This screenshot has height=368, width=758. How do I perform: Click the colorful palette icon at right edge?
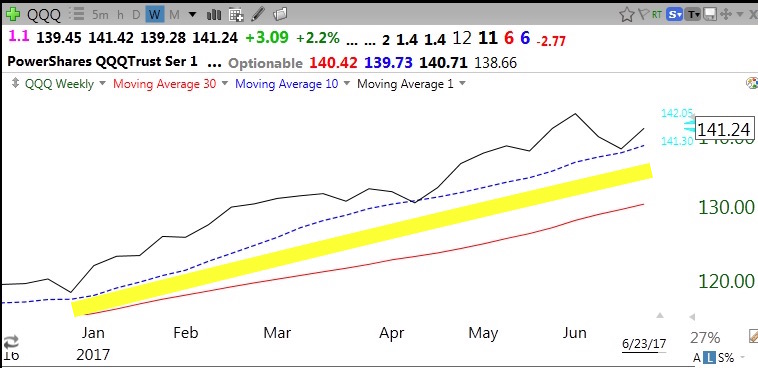click(x=752, y=83)
